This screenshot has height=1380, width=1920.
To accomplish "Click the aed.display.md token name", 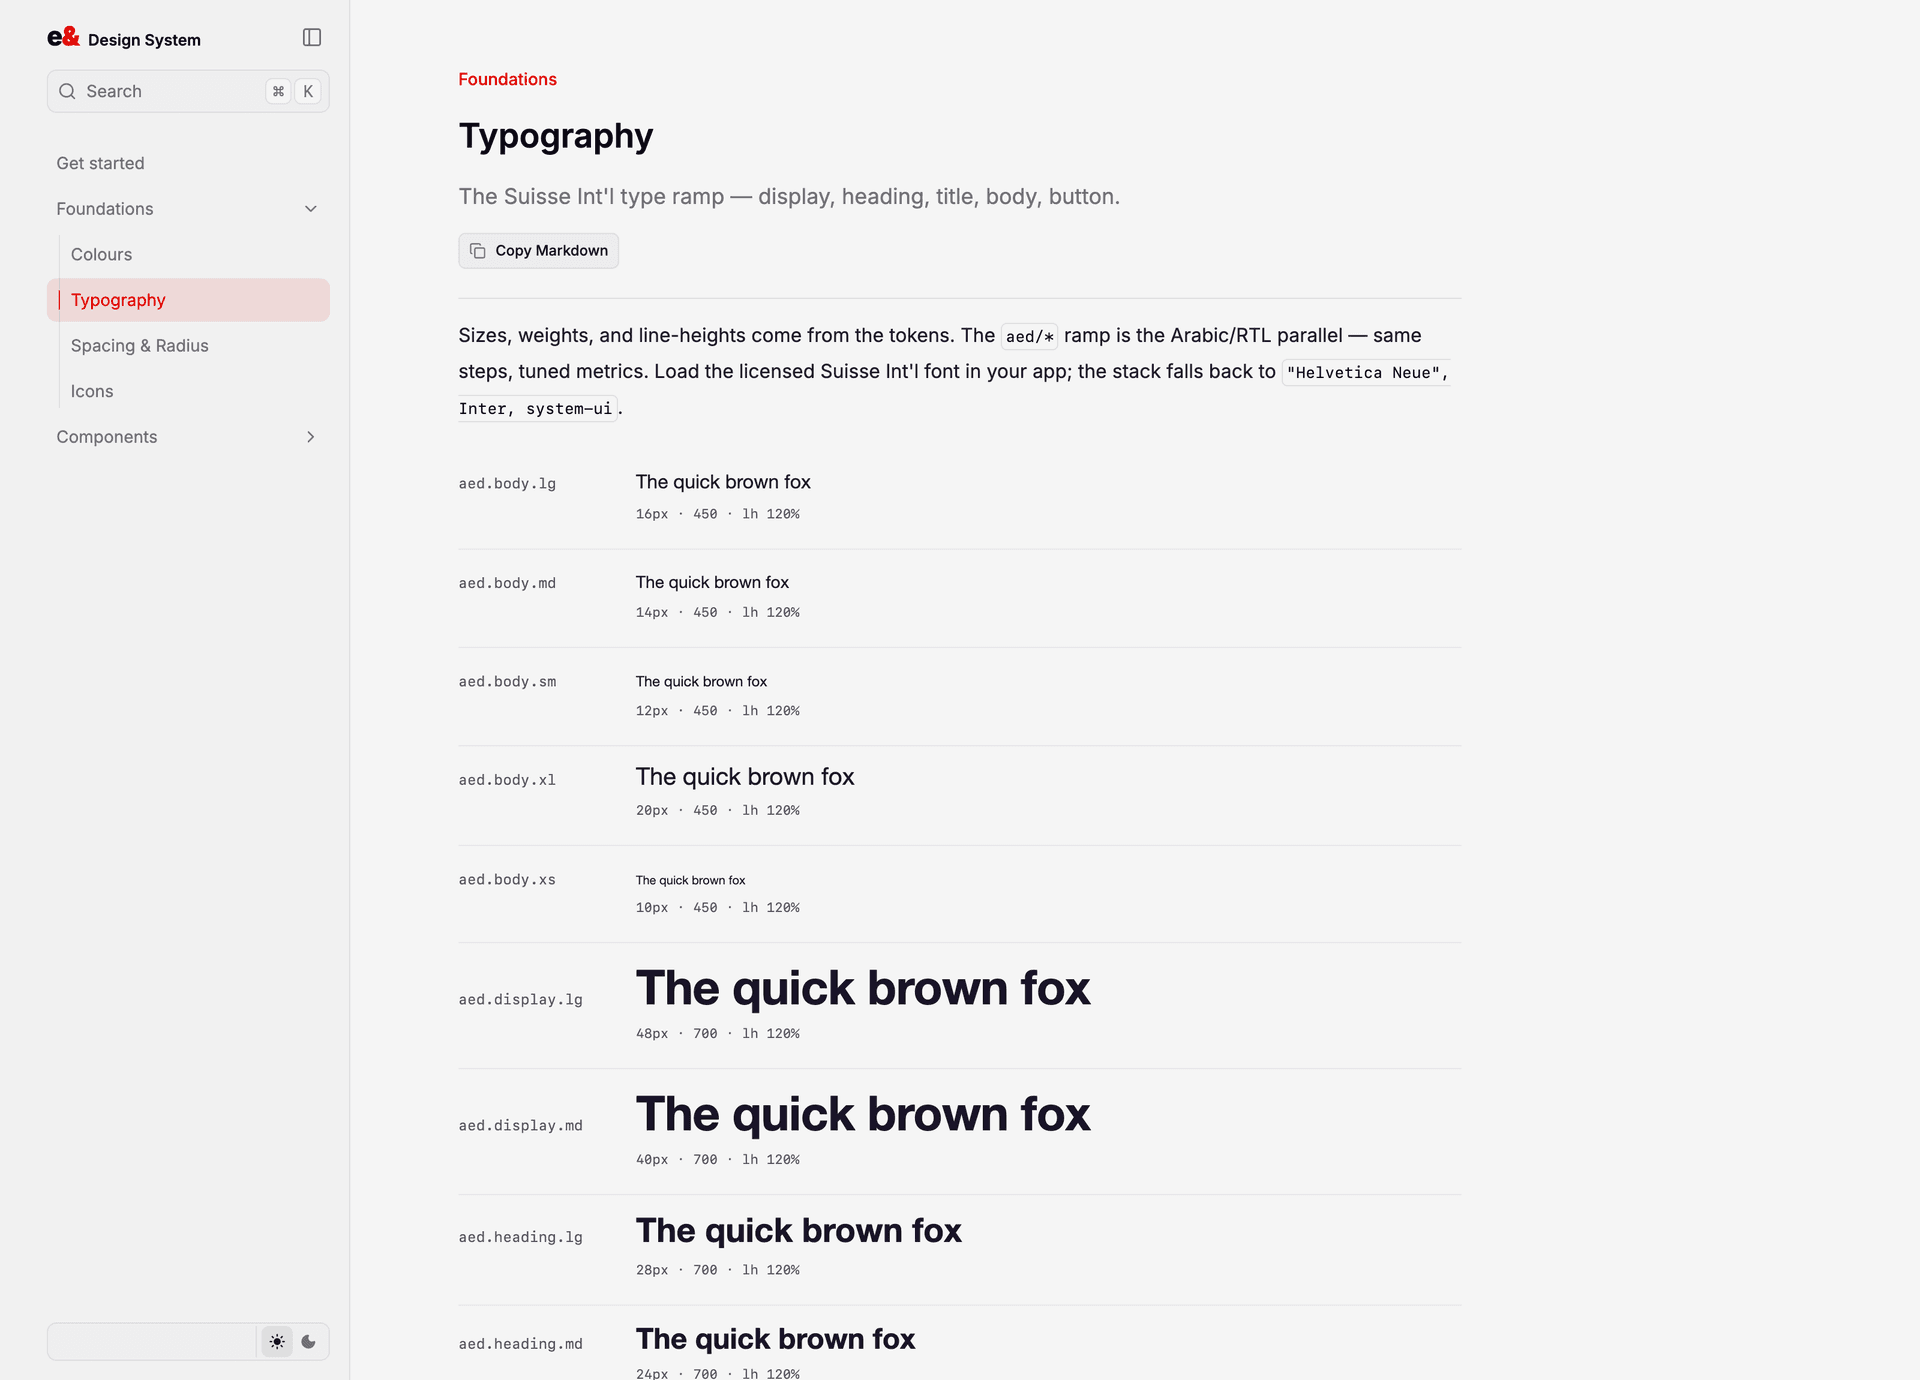I will (521, 1126).
